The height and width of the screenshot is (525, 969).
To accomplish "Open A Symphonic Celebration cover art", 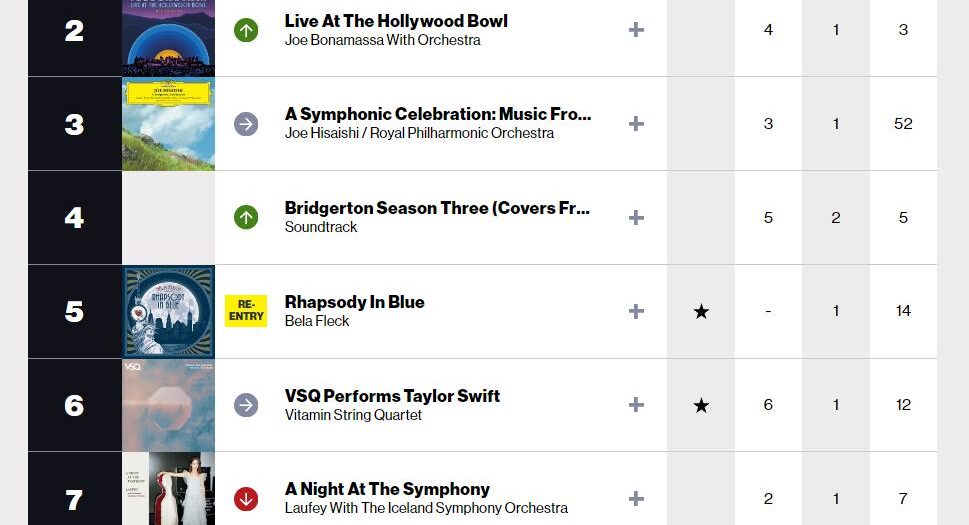I will [x=168, y=124].
